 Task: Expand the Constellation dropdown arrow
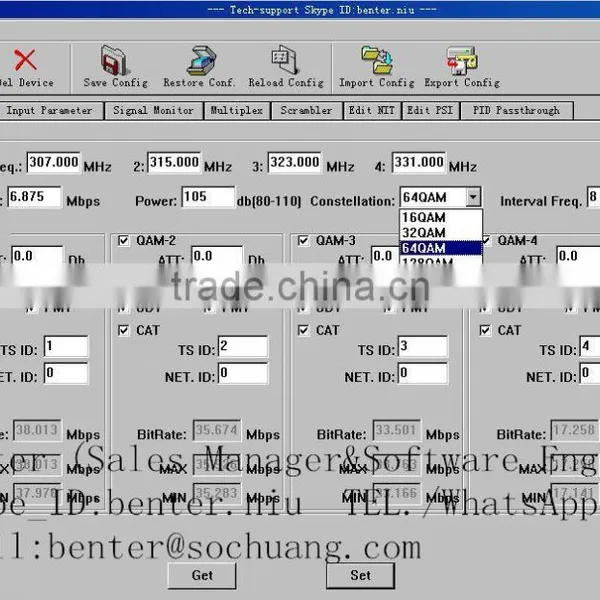[473, 197]
